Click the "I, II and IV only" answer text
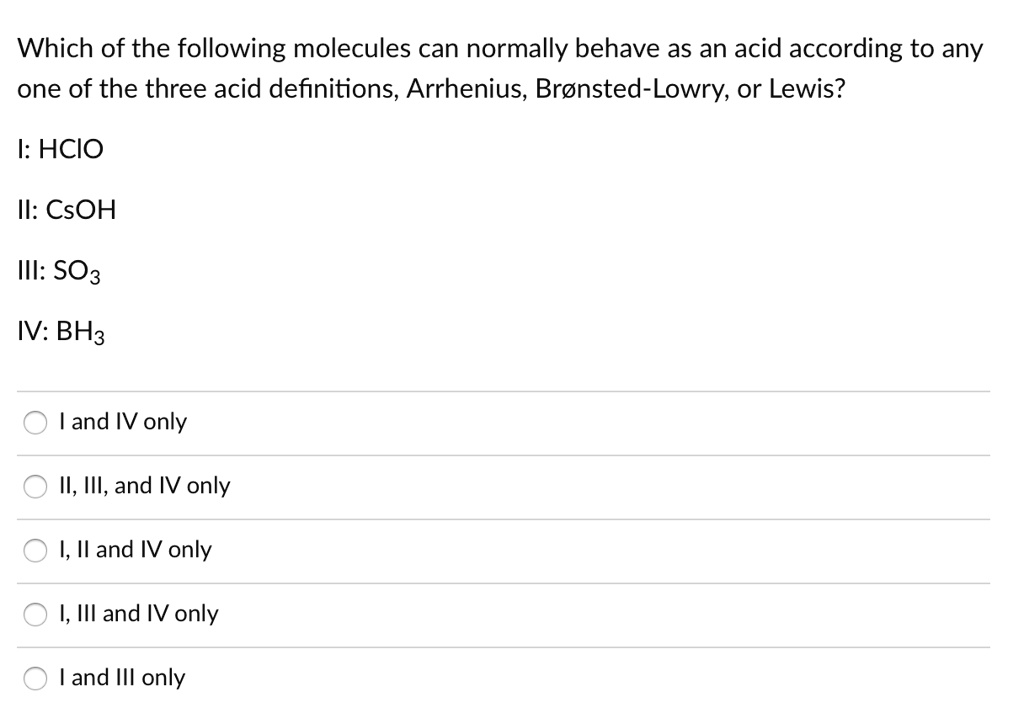The image size is (1024, 724). click(x=134, y=549)
